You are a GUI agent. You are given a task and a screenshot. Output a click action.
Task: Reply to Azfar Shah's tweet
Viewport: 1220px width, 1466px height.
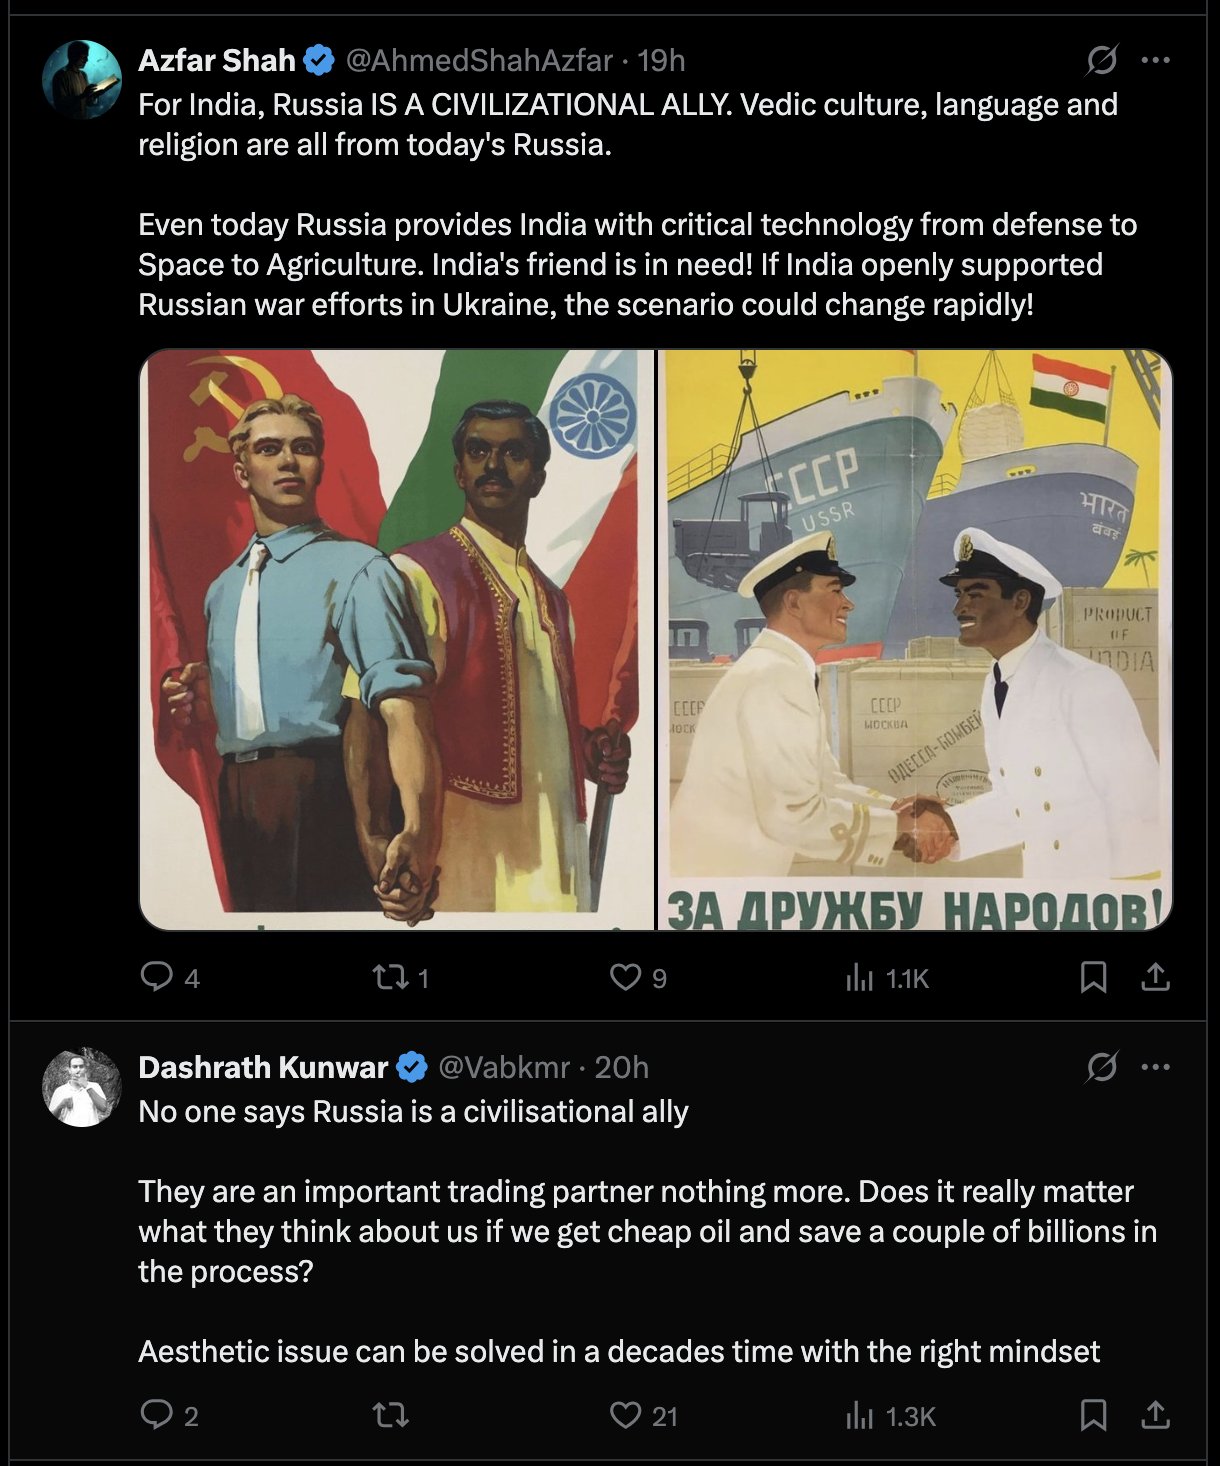click(x=157, y=976)
